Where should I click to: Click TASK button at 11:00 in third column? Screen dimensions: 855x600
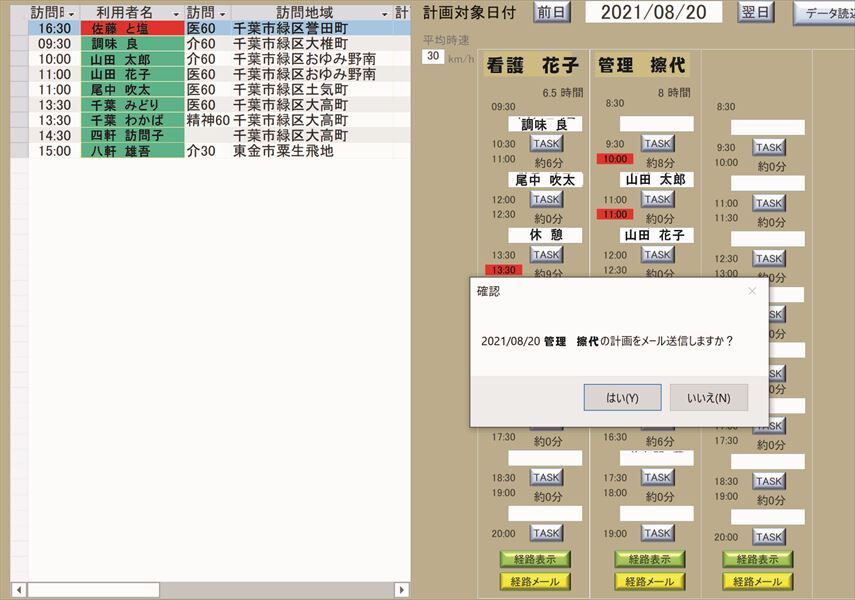769,203
